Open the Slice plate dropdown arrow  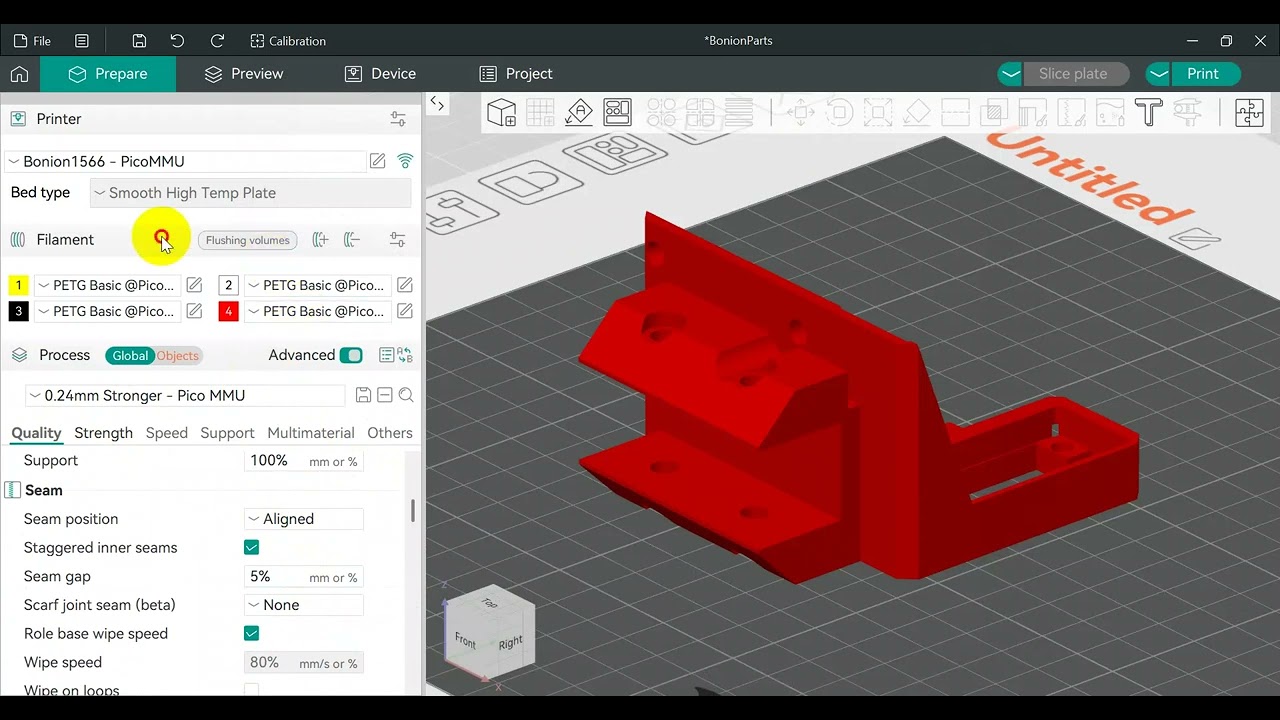click(x=1011, y=74)
